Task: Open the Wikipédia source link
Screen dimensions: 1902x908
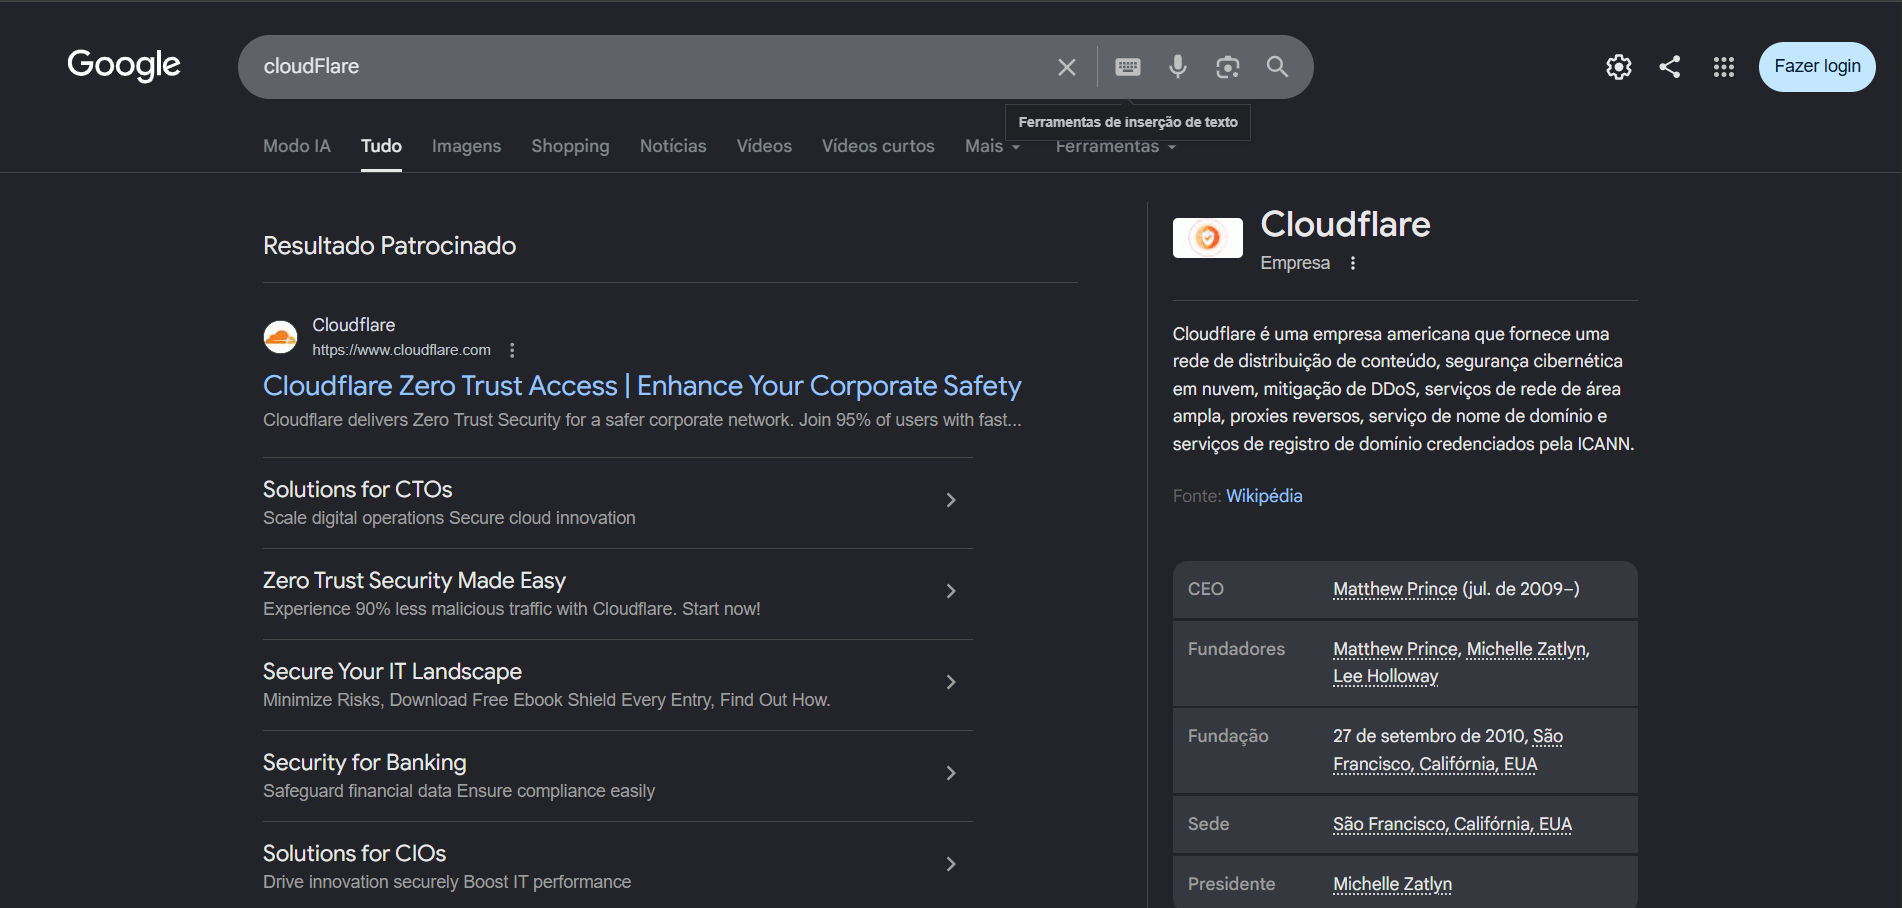Action: click(x=1264, y=496)
